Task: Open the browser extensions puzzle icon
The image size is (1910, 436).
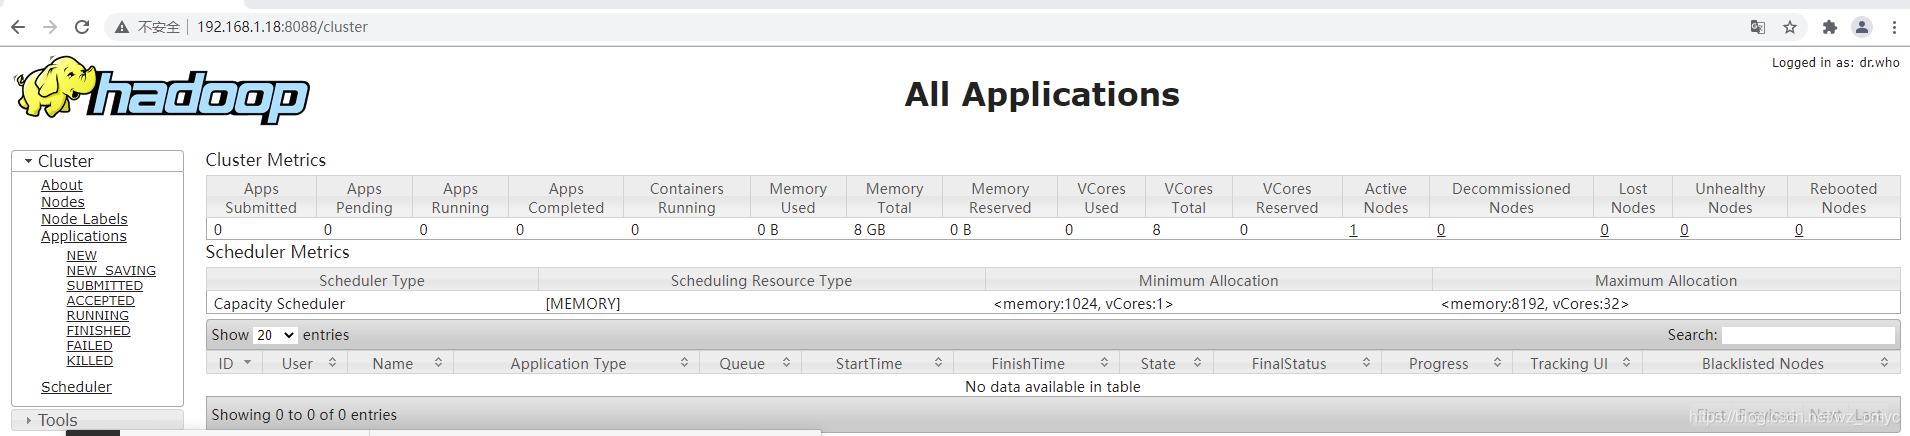Action: 1829,27
